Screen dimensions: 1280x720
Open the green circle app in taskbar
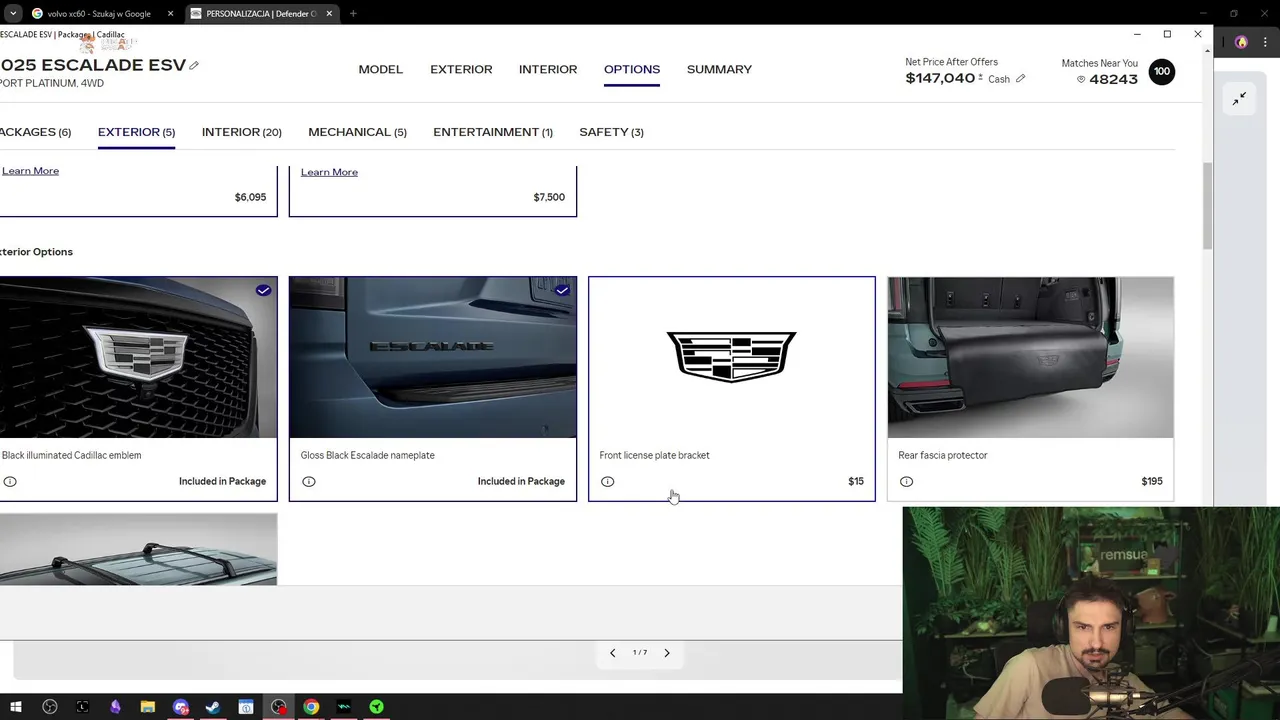(376, 707)
